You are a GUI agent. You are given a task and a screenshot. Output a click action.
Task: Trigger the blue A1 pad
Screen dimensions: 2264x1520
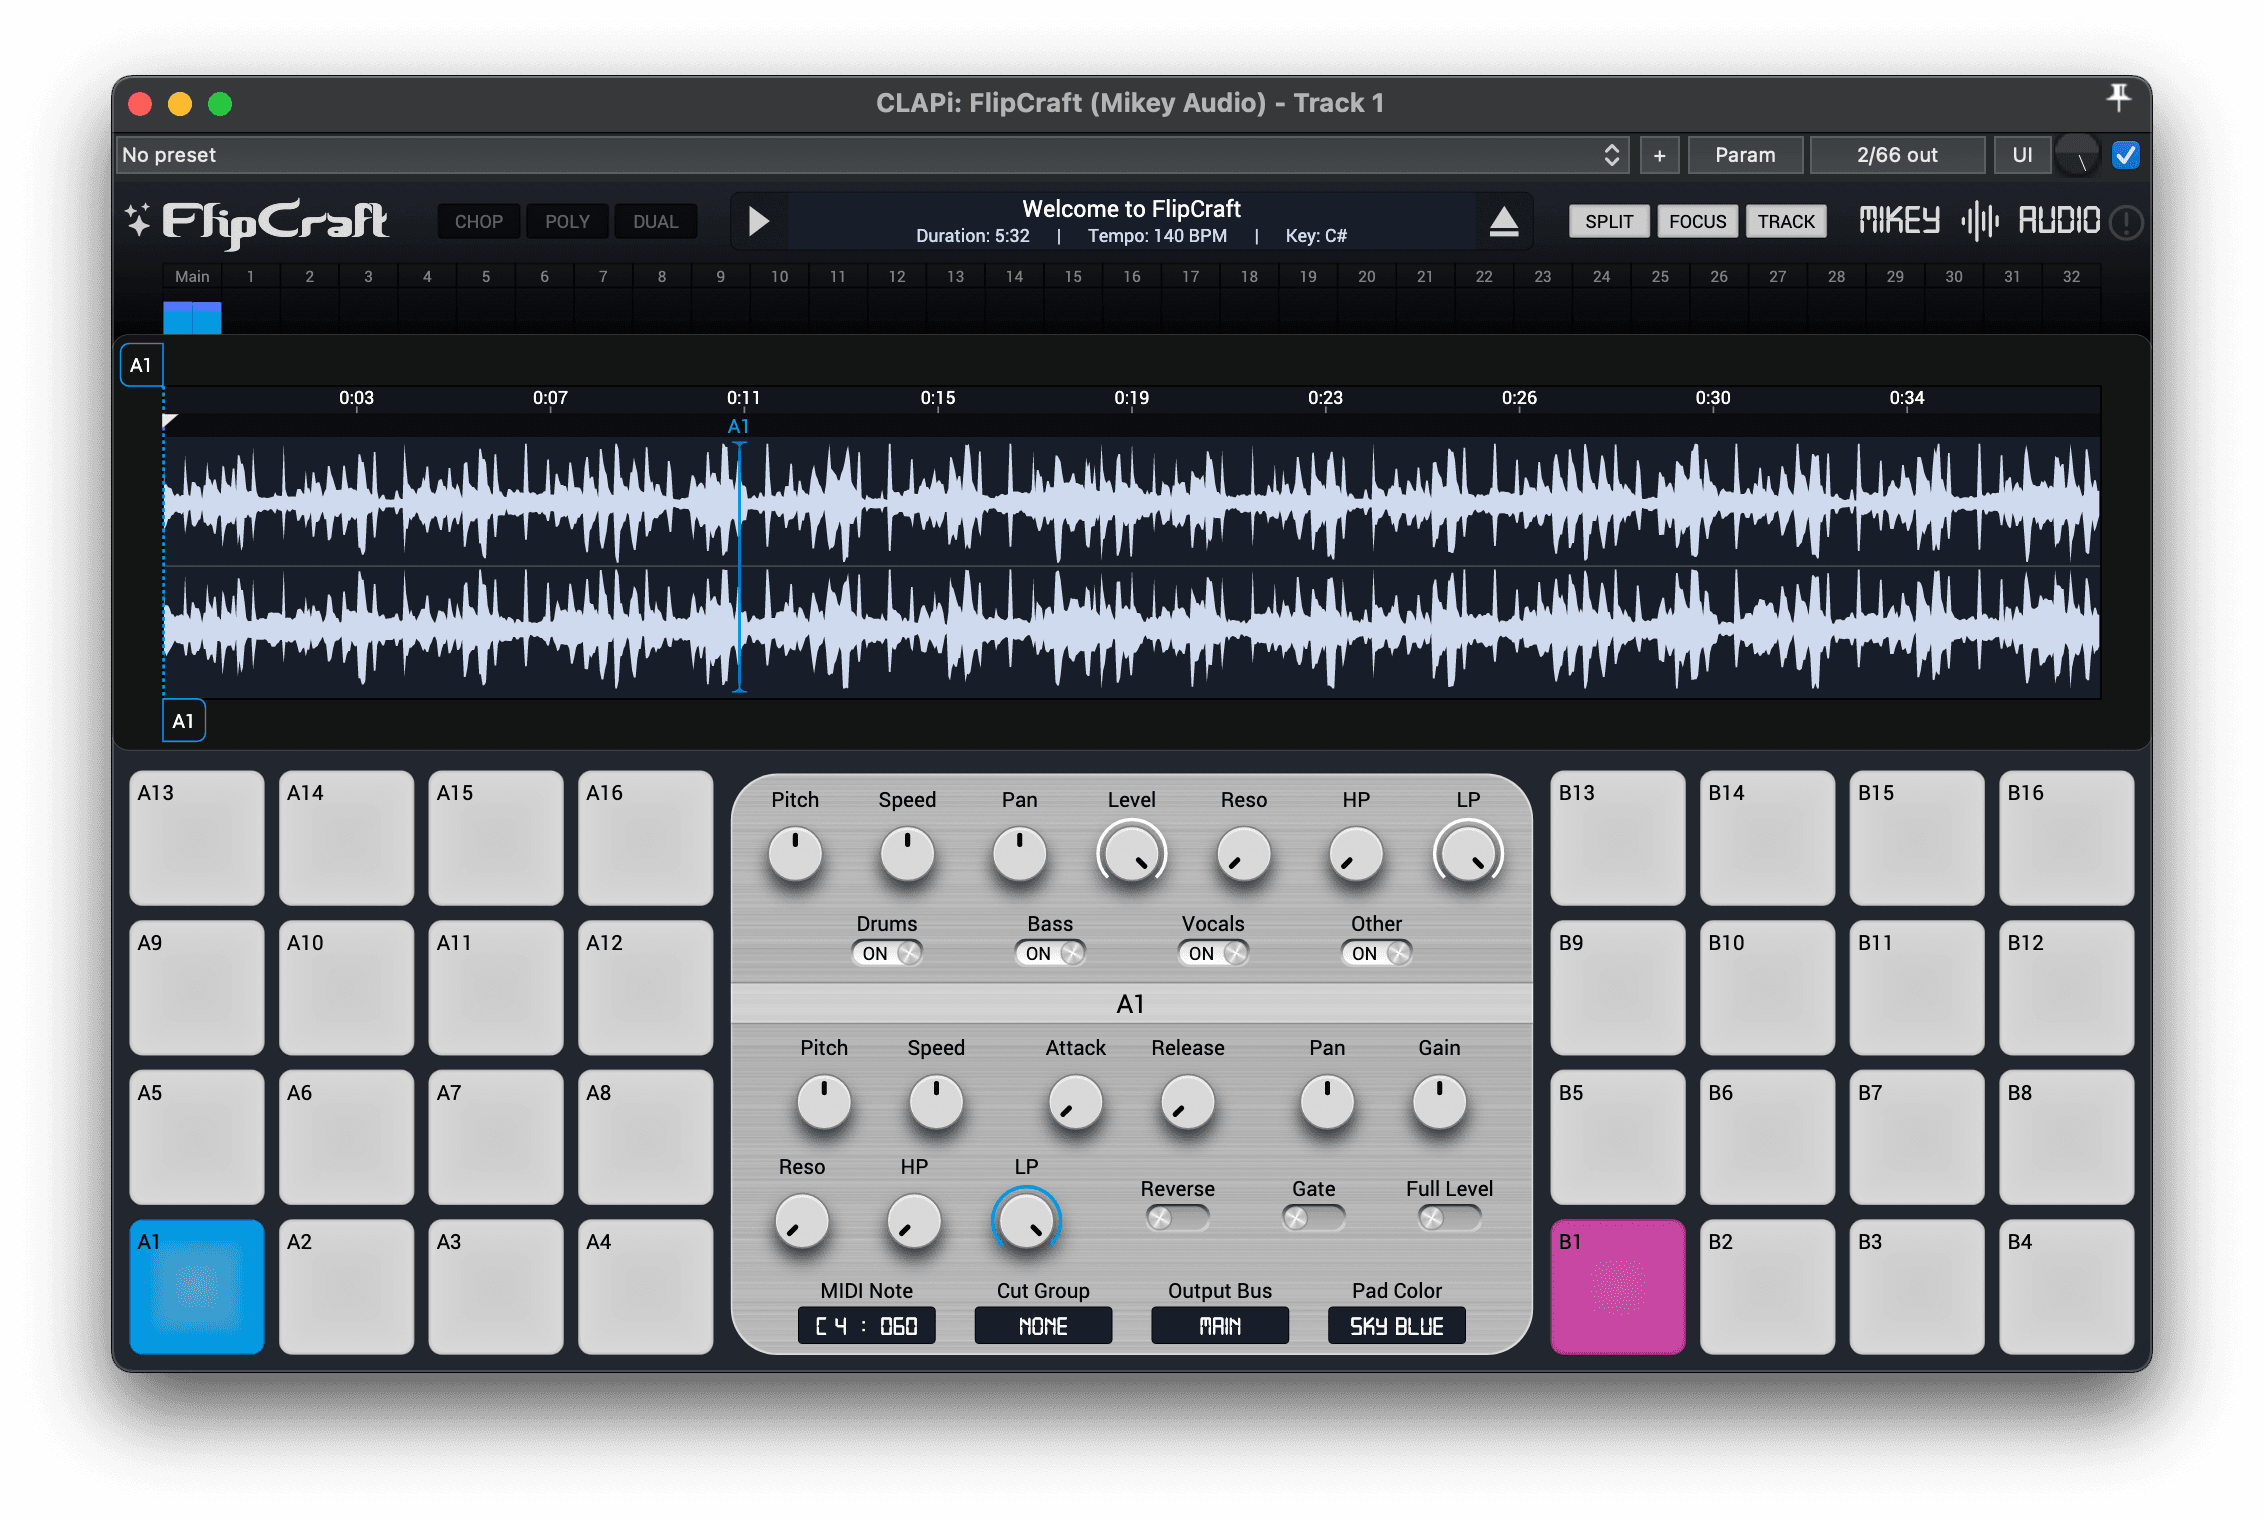(x=197, y=1286)
